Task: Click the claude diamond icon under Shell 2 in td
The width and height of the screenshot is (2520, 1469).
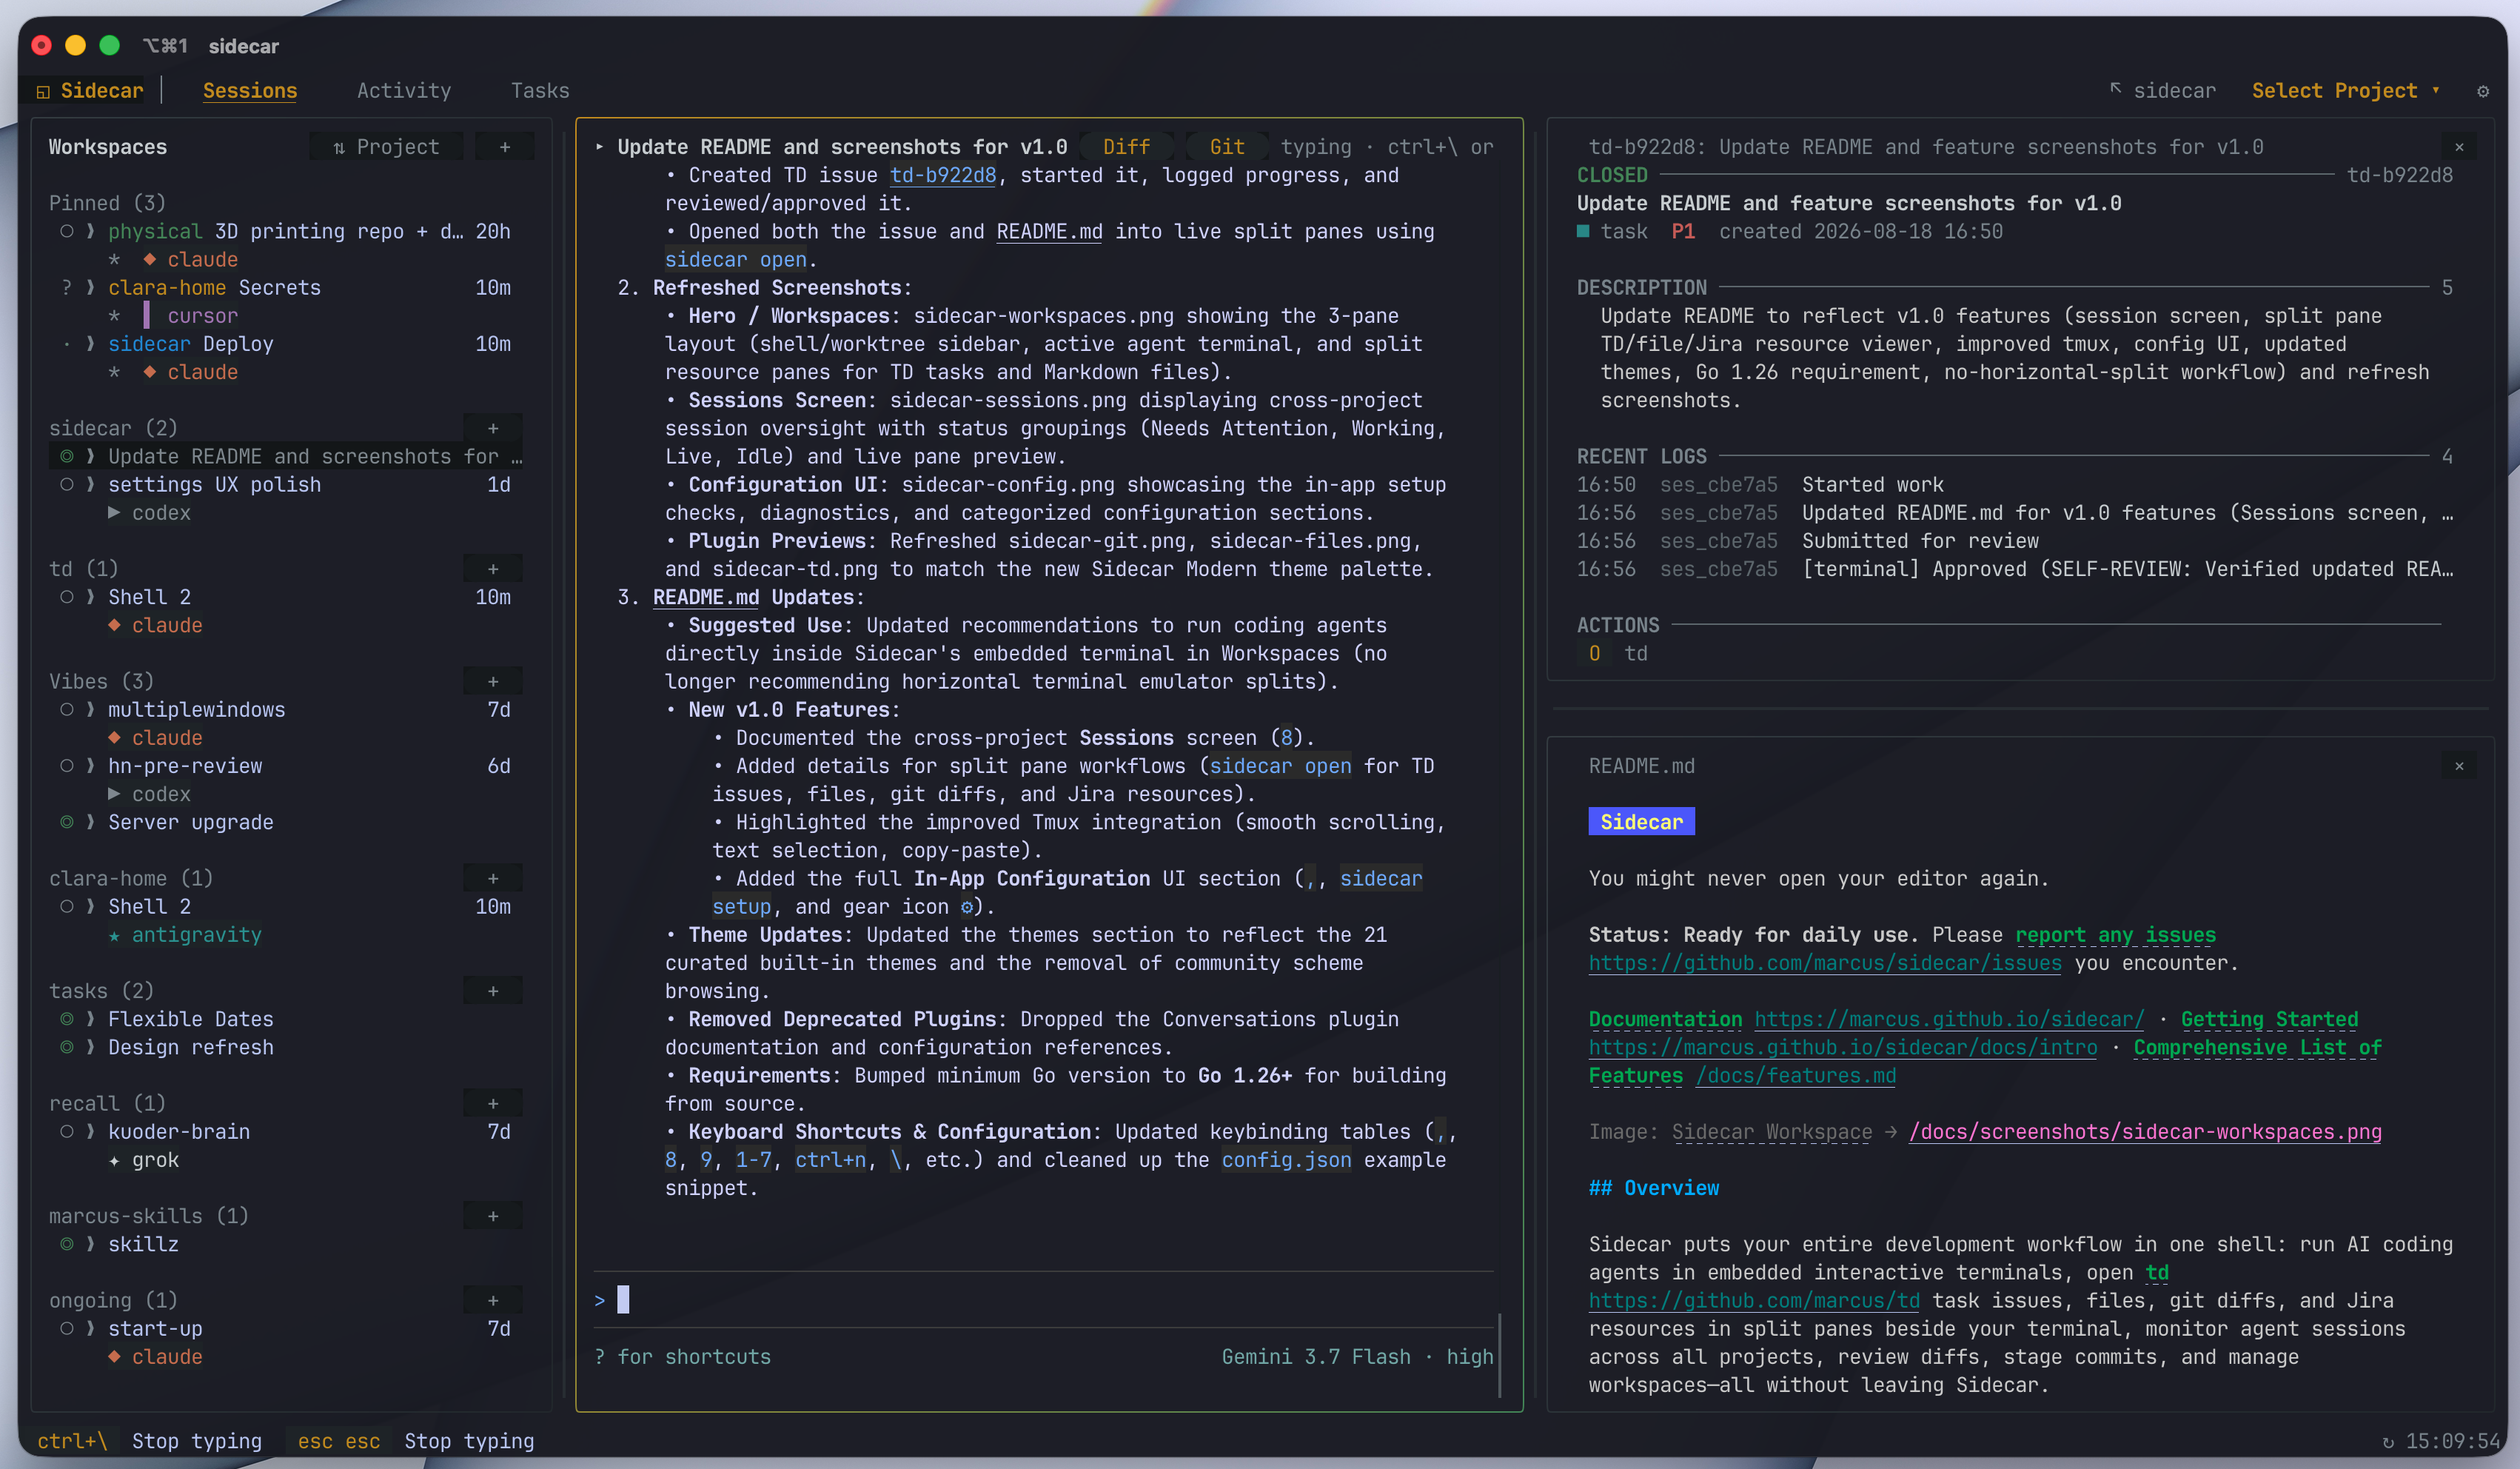Action: (114, 625)
